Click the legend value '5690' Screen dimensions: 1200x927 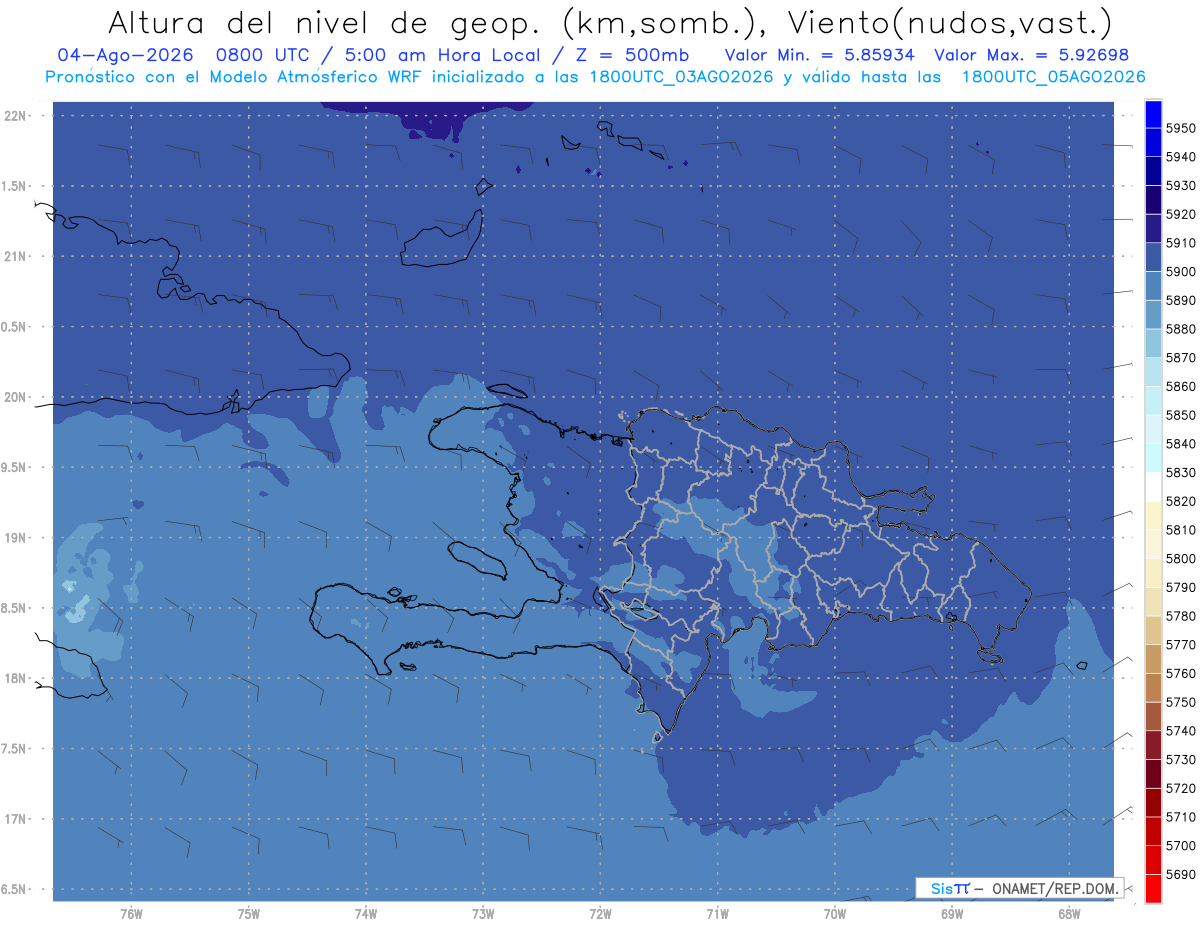(1180, 874)
